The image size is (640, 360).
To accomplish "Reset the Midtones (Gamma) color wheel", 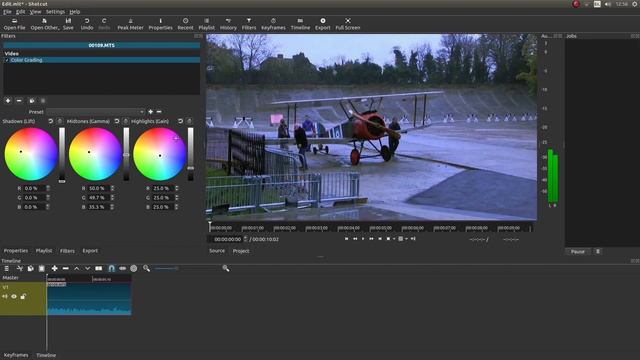I will (117, 121).
